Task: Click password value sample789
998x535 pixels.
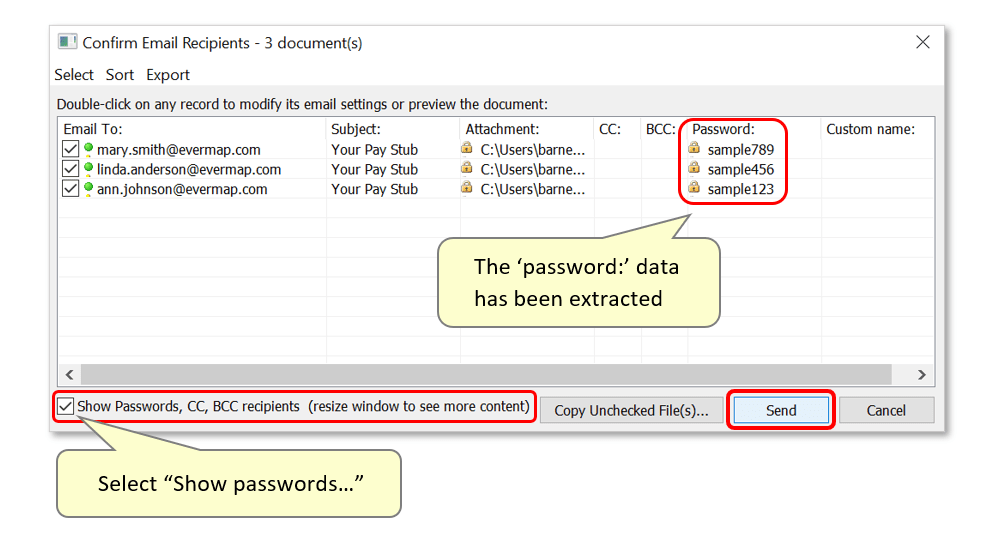Action: point(741,149)
